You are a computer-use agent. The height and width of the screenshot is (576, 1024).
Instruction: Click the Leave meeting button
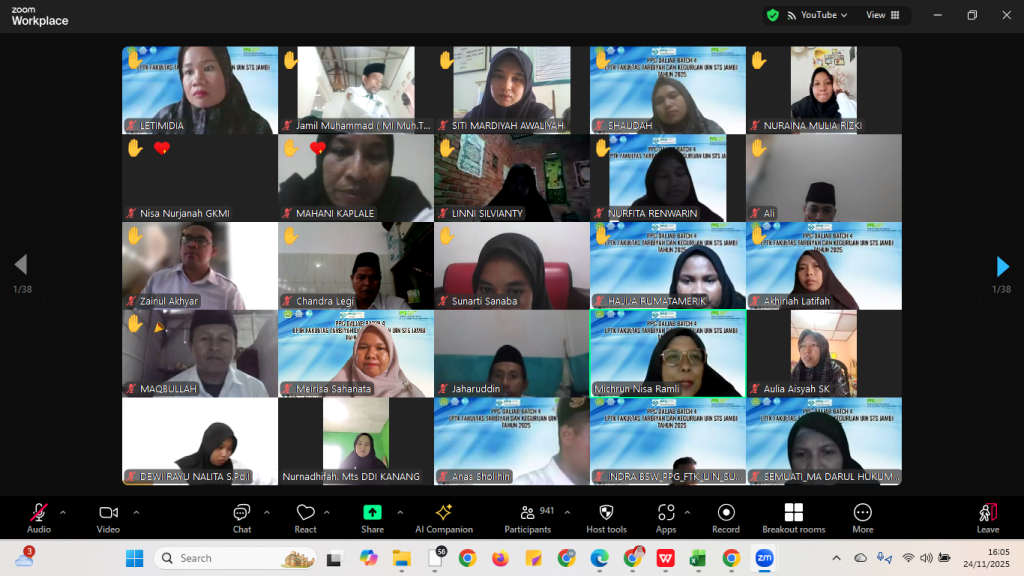[x=988, y=517]
